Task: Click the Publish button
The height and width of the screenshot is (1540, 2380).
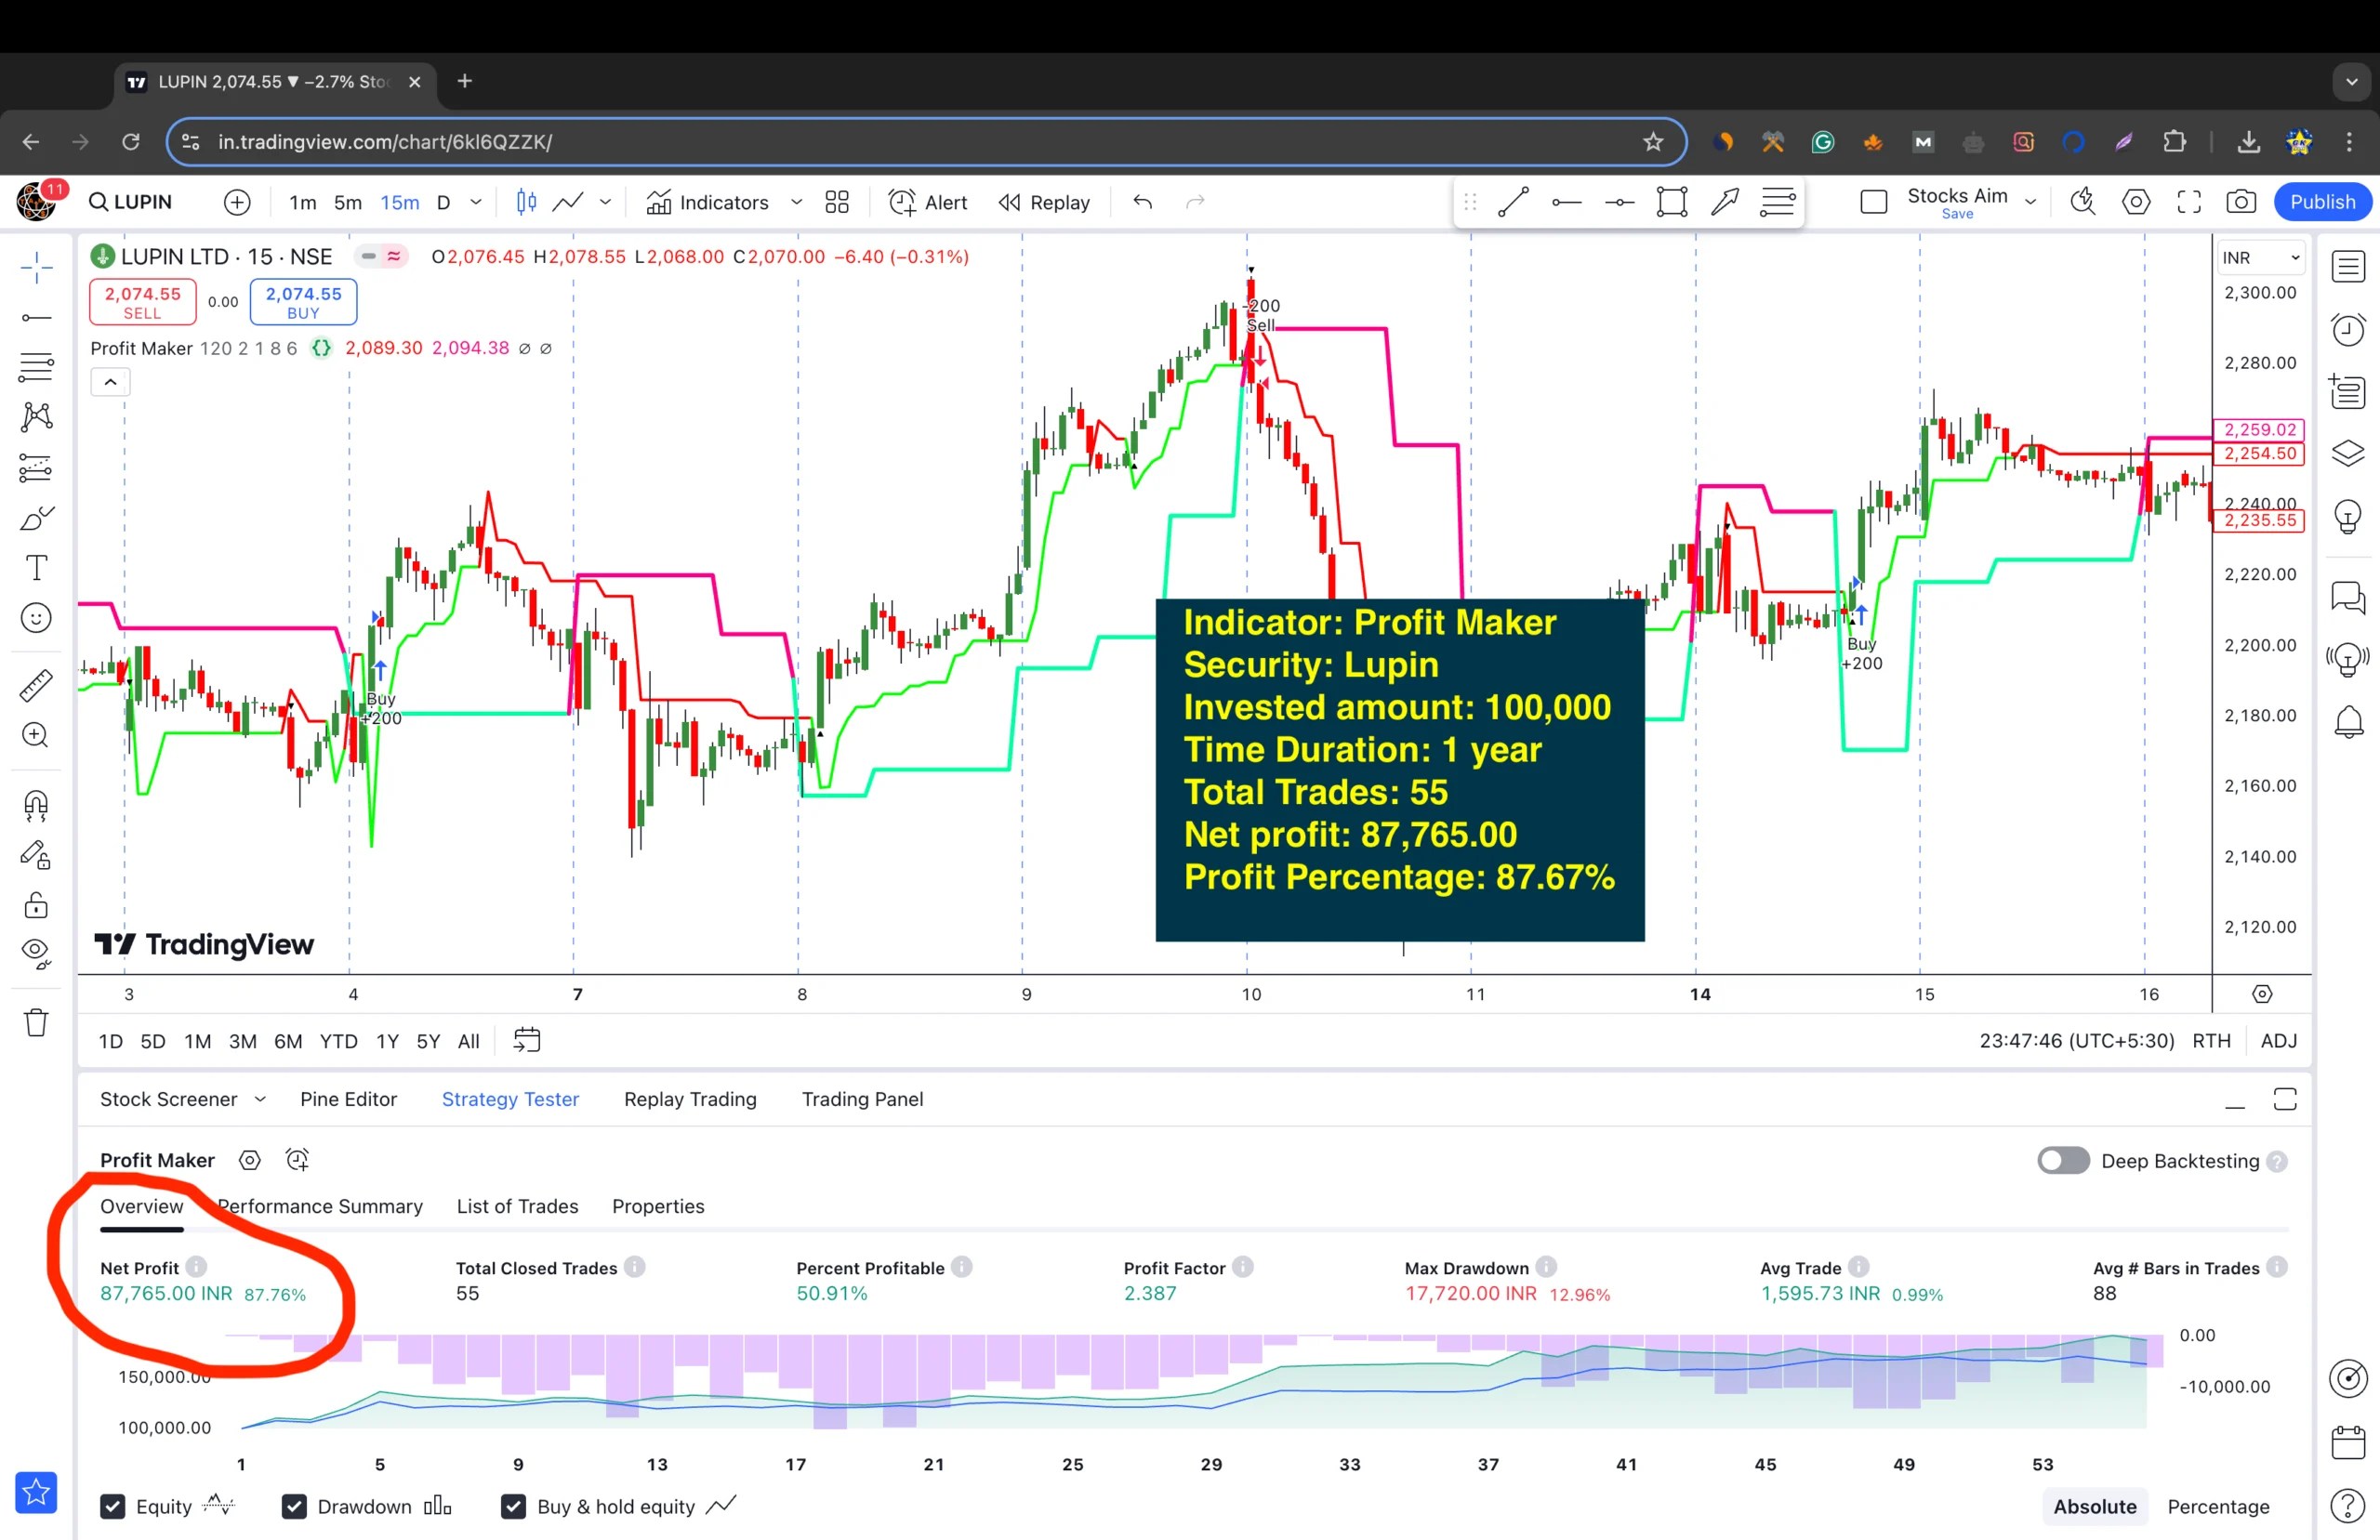Action: 2322,202
